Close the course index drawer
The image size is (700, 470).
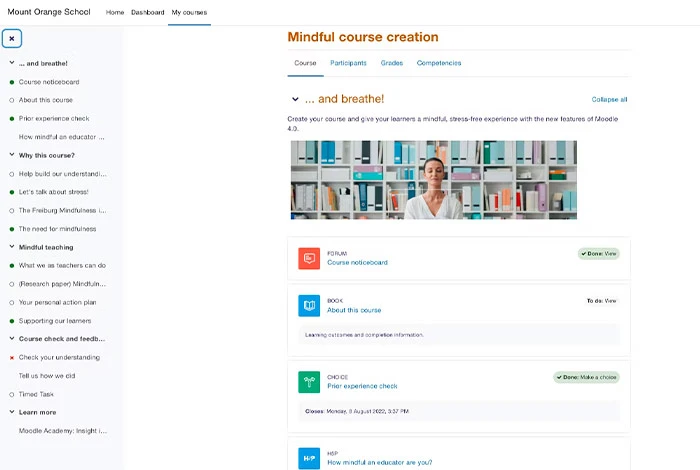[12, 39]
